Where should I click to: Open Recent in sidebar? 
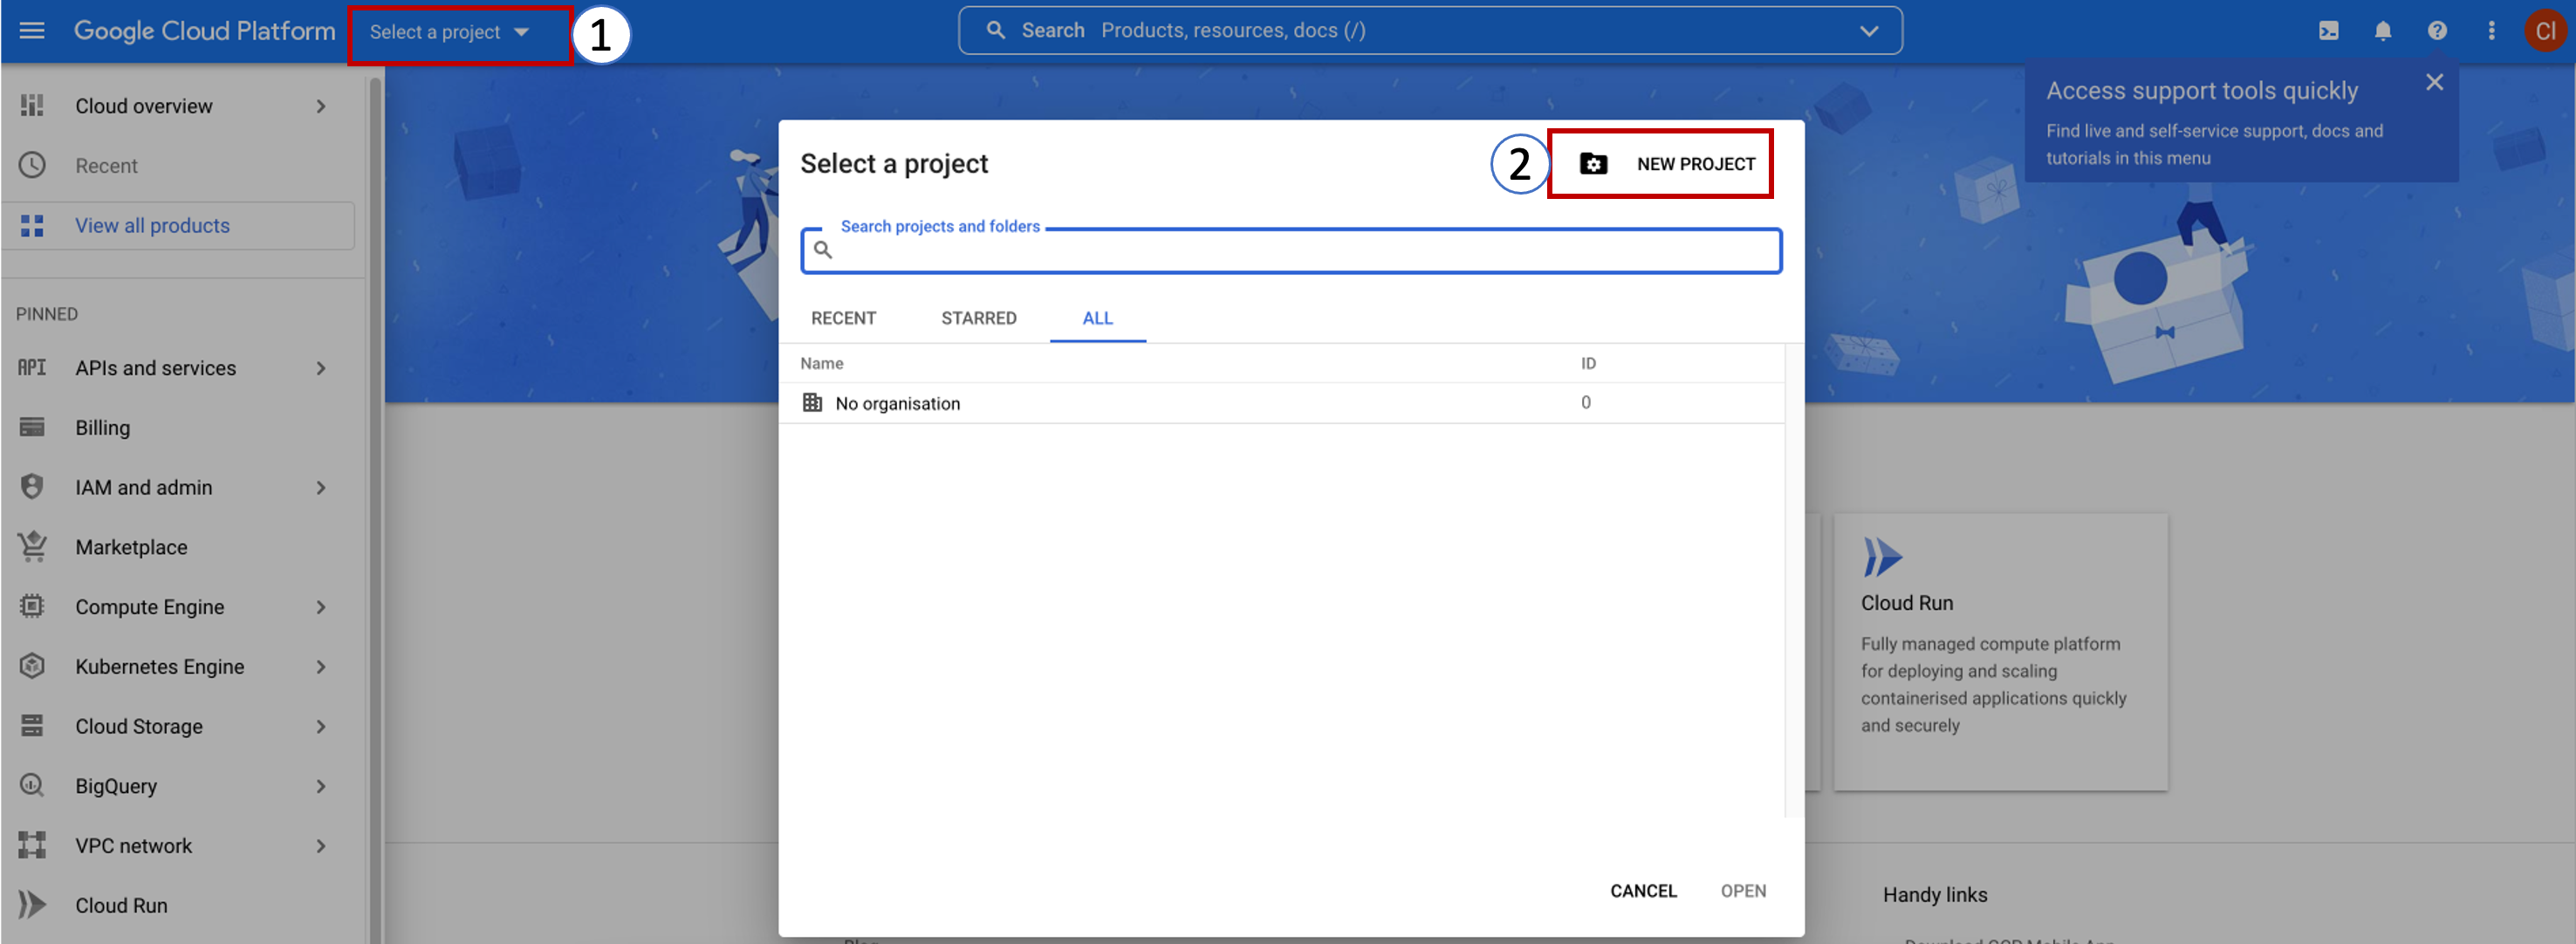coord(106,166)
